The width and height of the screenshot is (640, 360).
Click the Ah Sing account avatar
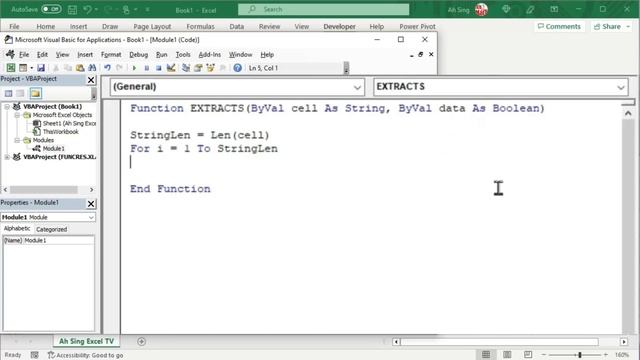(482, 9)
